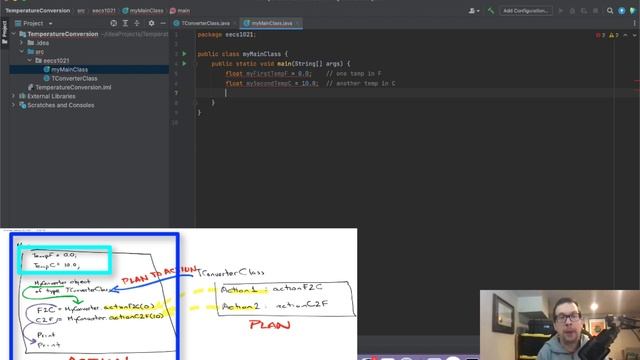Screen dimensions: 640x360
Task: Click the teal shield icon at top right
Action: (633, 11)
